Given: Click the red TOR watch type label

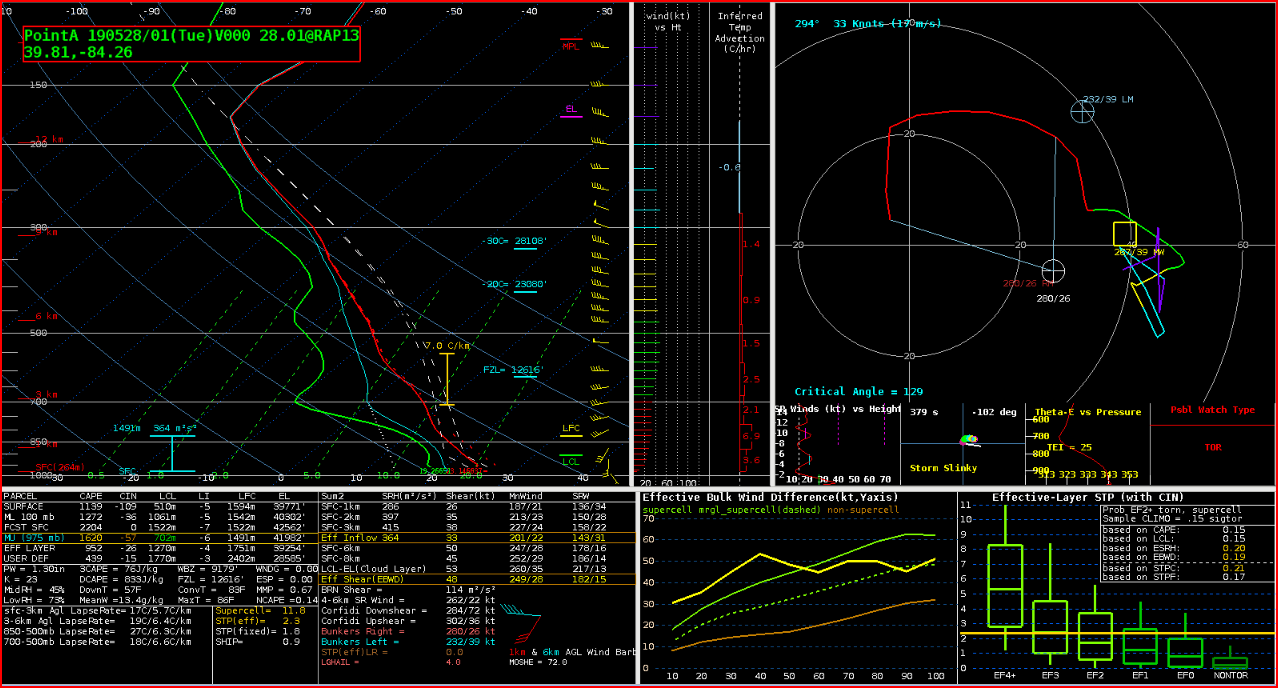Looking at the screenshot, I should (x=1212, y=447).
